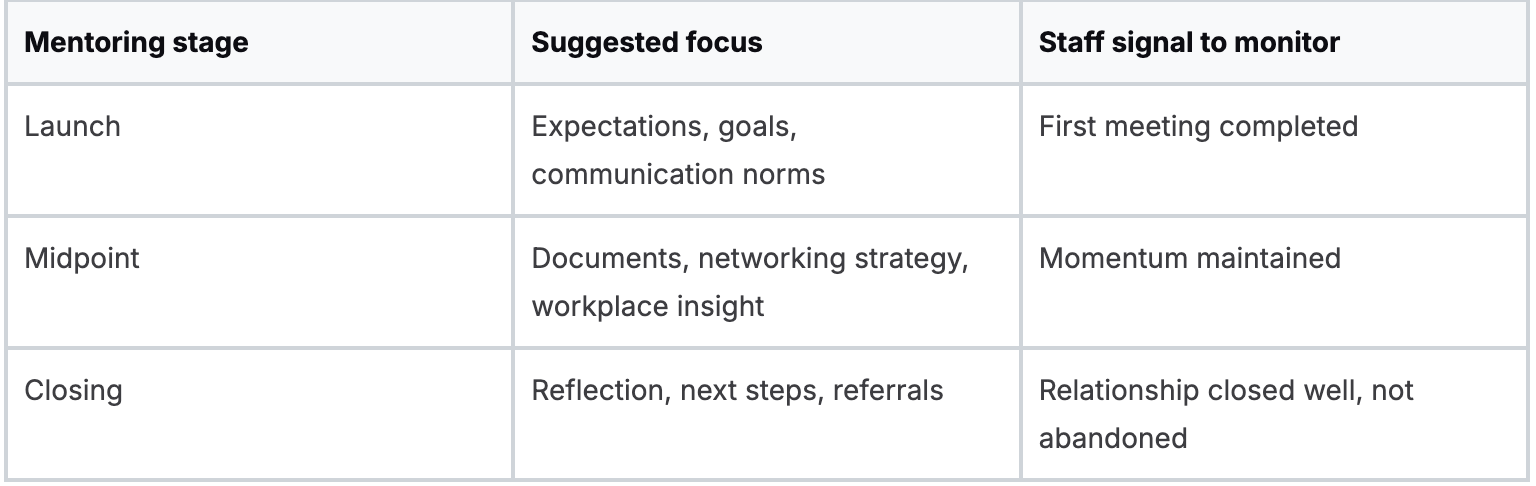
Task: Click the 'Staff signal to monitor' header
Action: click(x=1189, y=43)
